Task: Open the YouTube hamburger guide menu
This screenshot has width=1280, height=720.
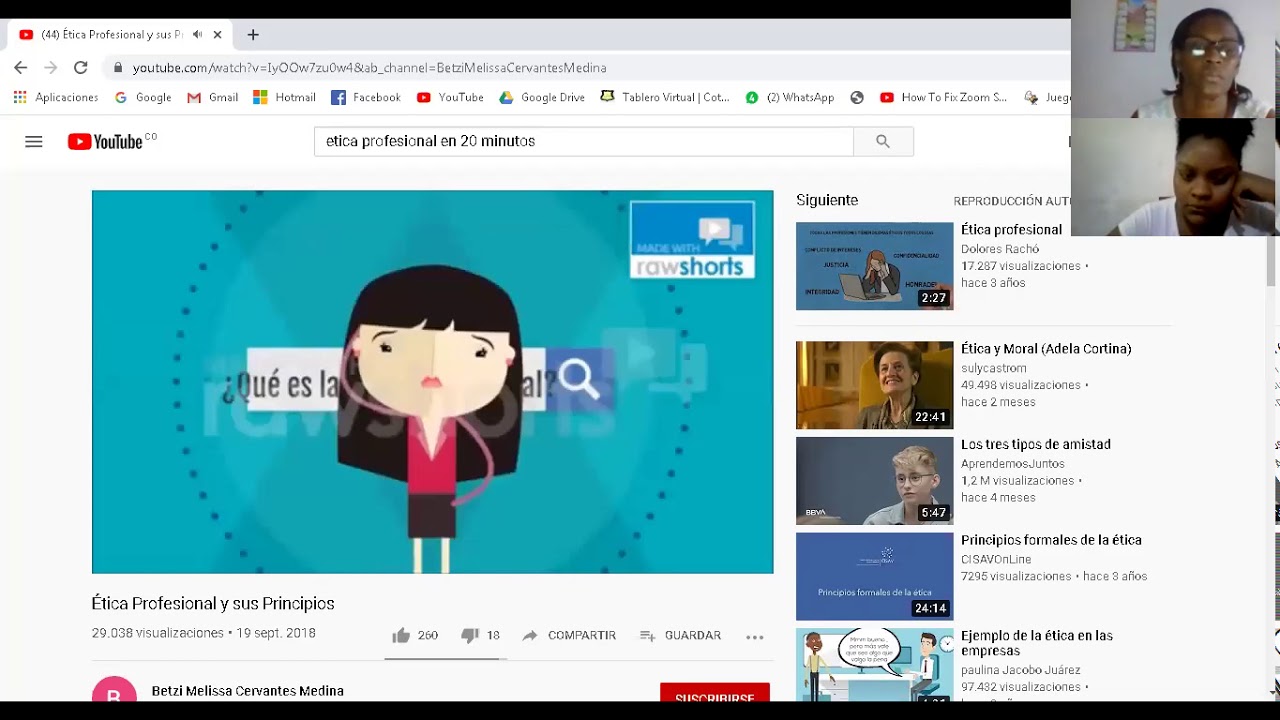Action: click(34, 142)
